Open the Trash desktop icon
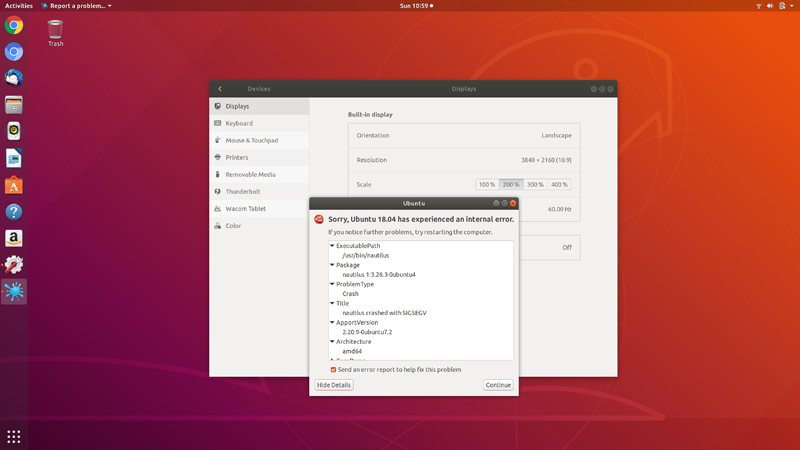The width and height of the screenshot is (800, 450). point(55,33)
